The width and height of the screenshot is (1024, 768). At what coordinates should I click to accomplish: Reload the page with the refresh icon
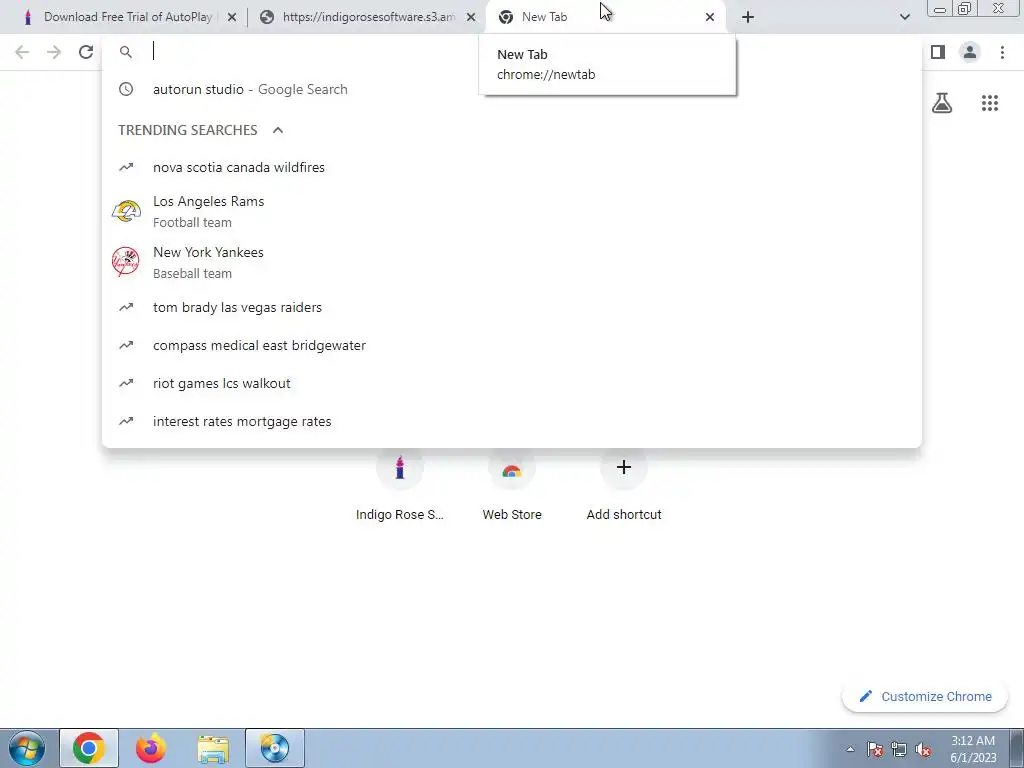pyautogui.click(x=86, y=52)
